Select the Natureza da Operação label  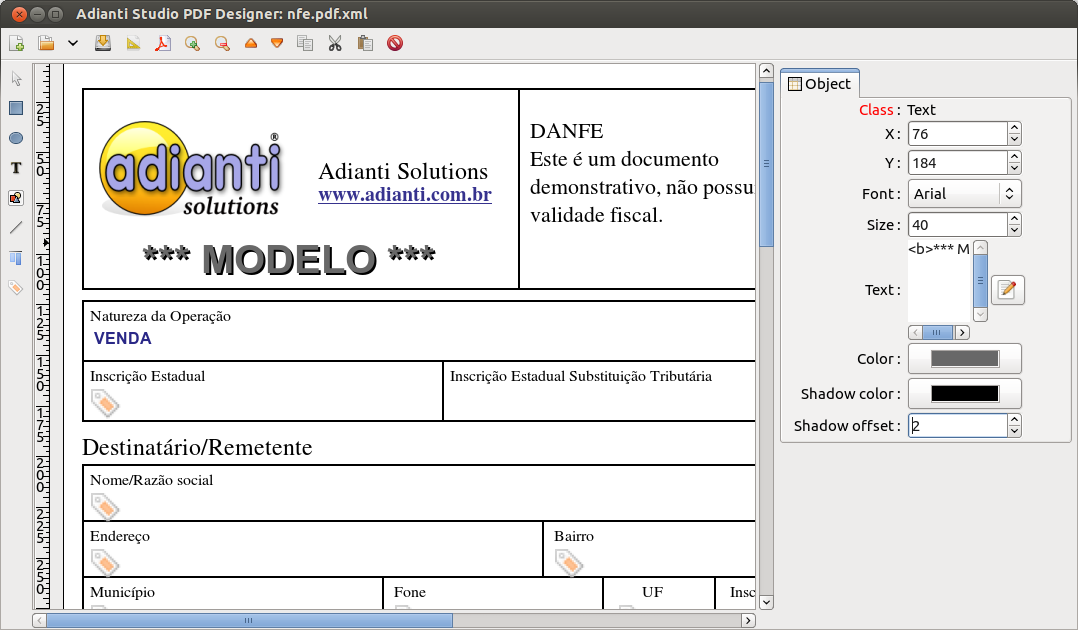(x=160, y=316)
